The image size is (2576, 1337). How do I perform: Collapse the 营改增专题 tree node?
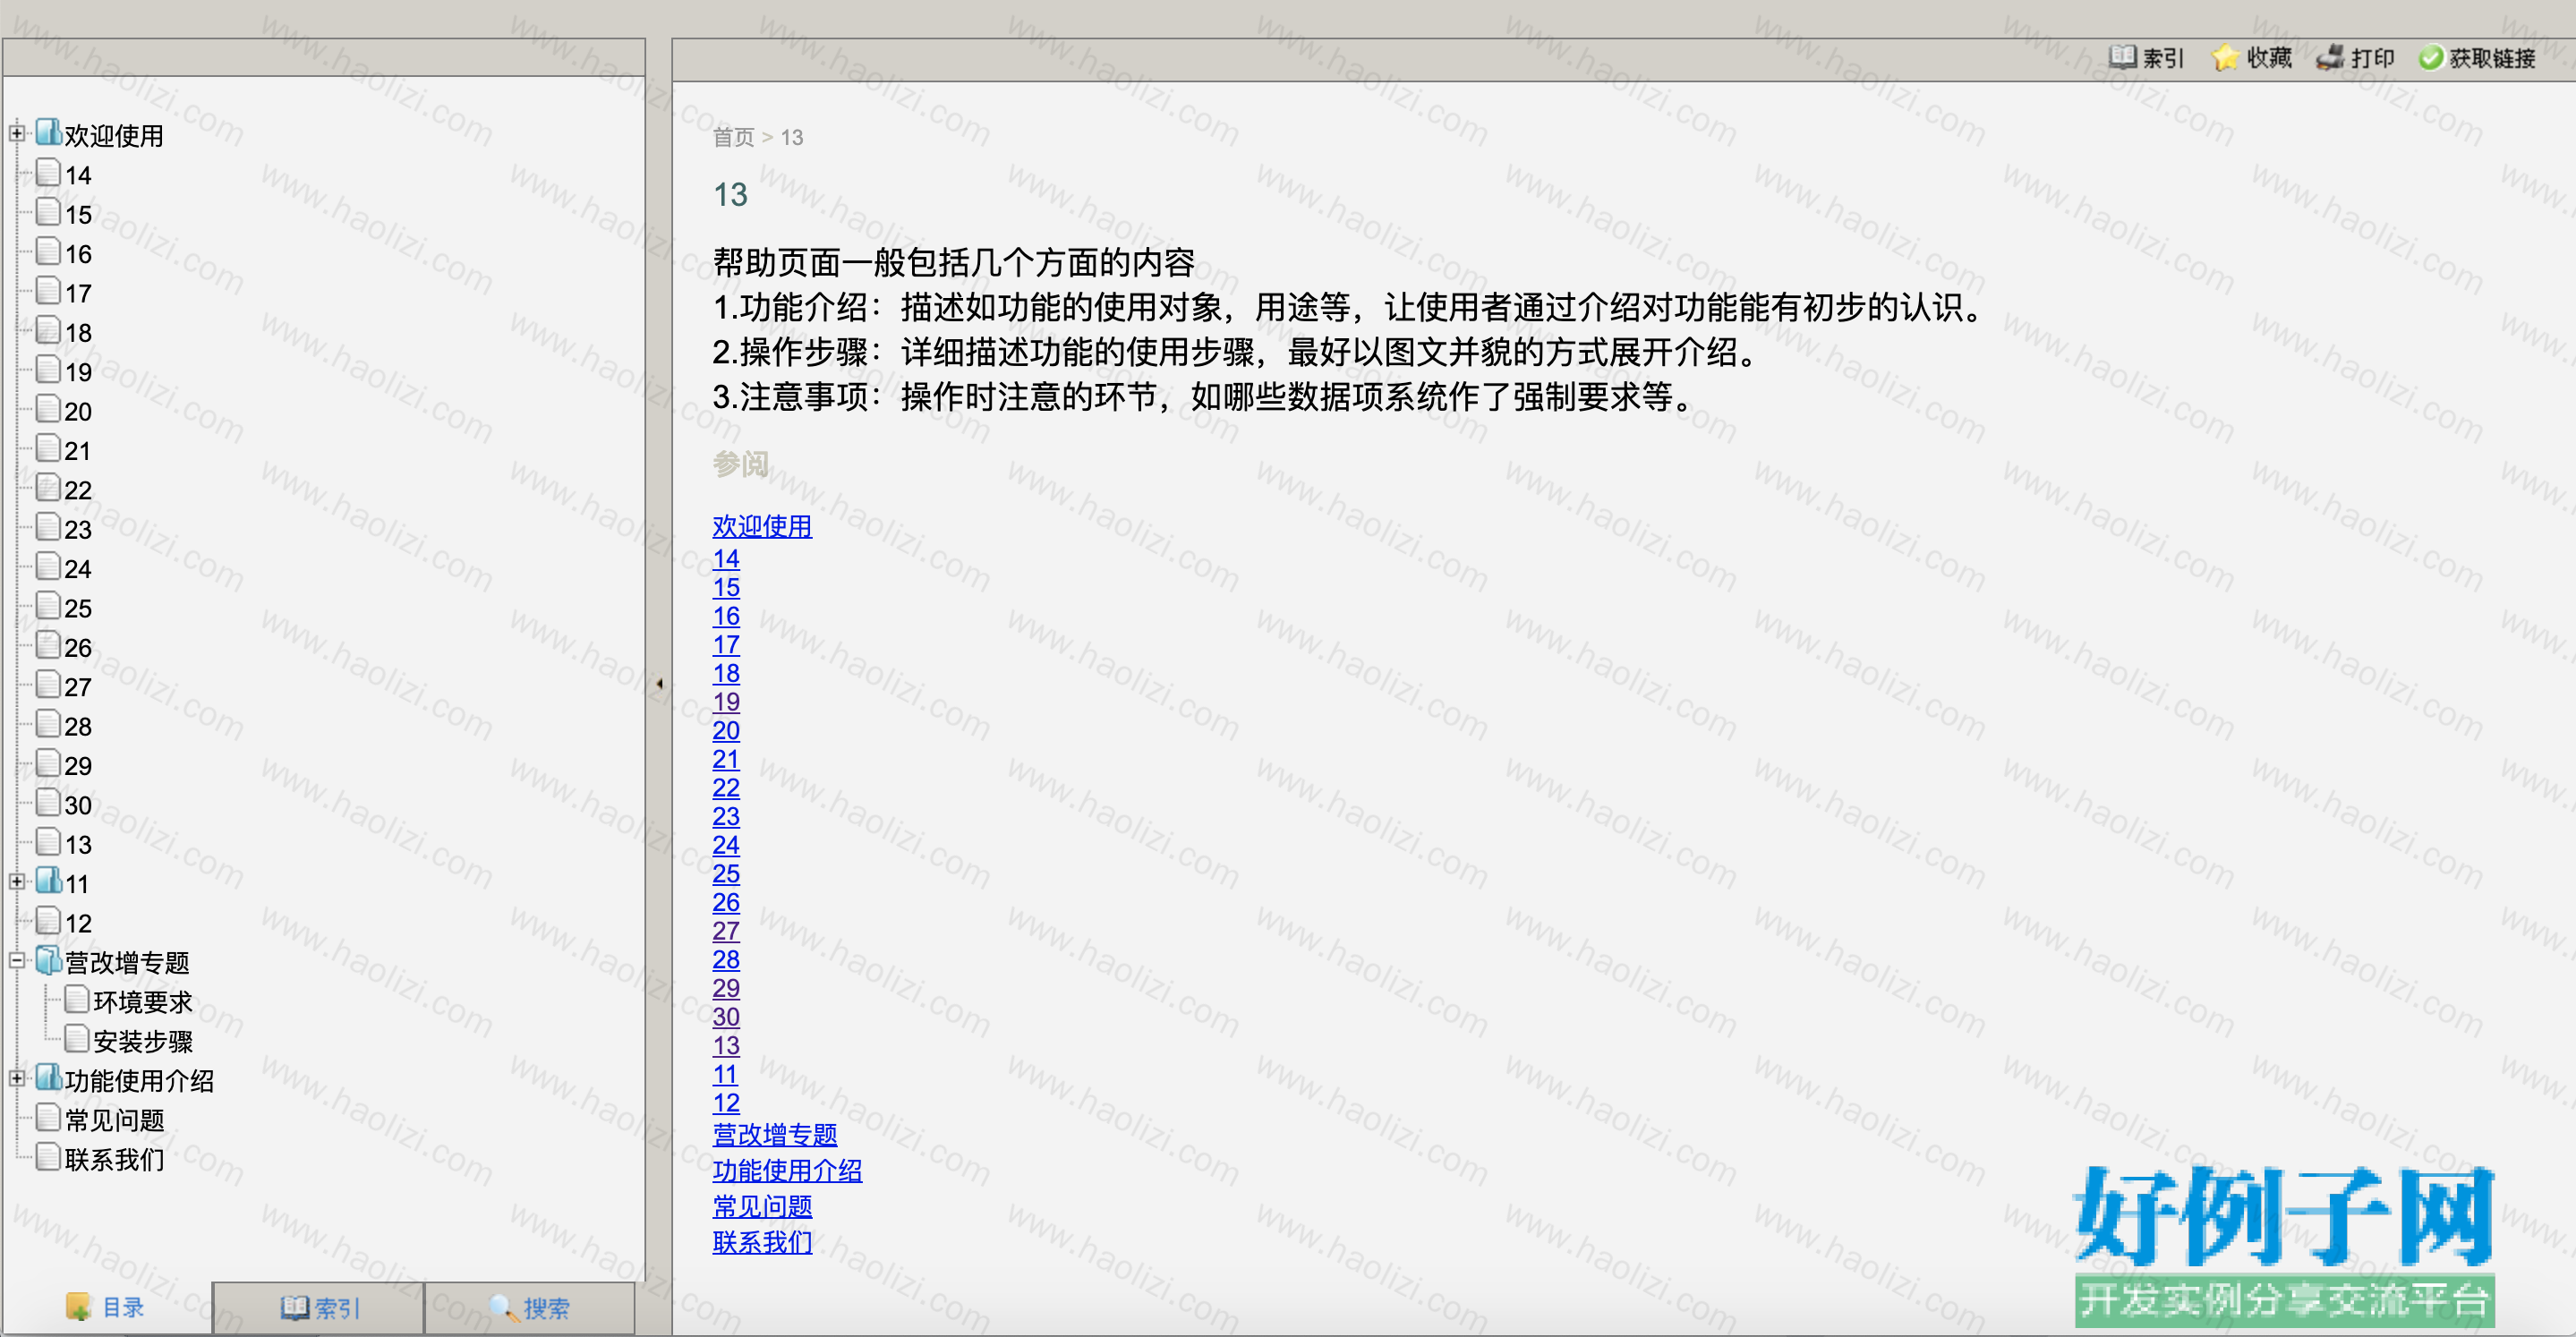[x=17, y=960]
